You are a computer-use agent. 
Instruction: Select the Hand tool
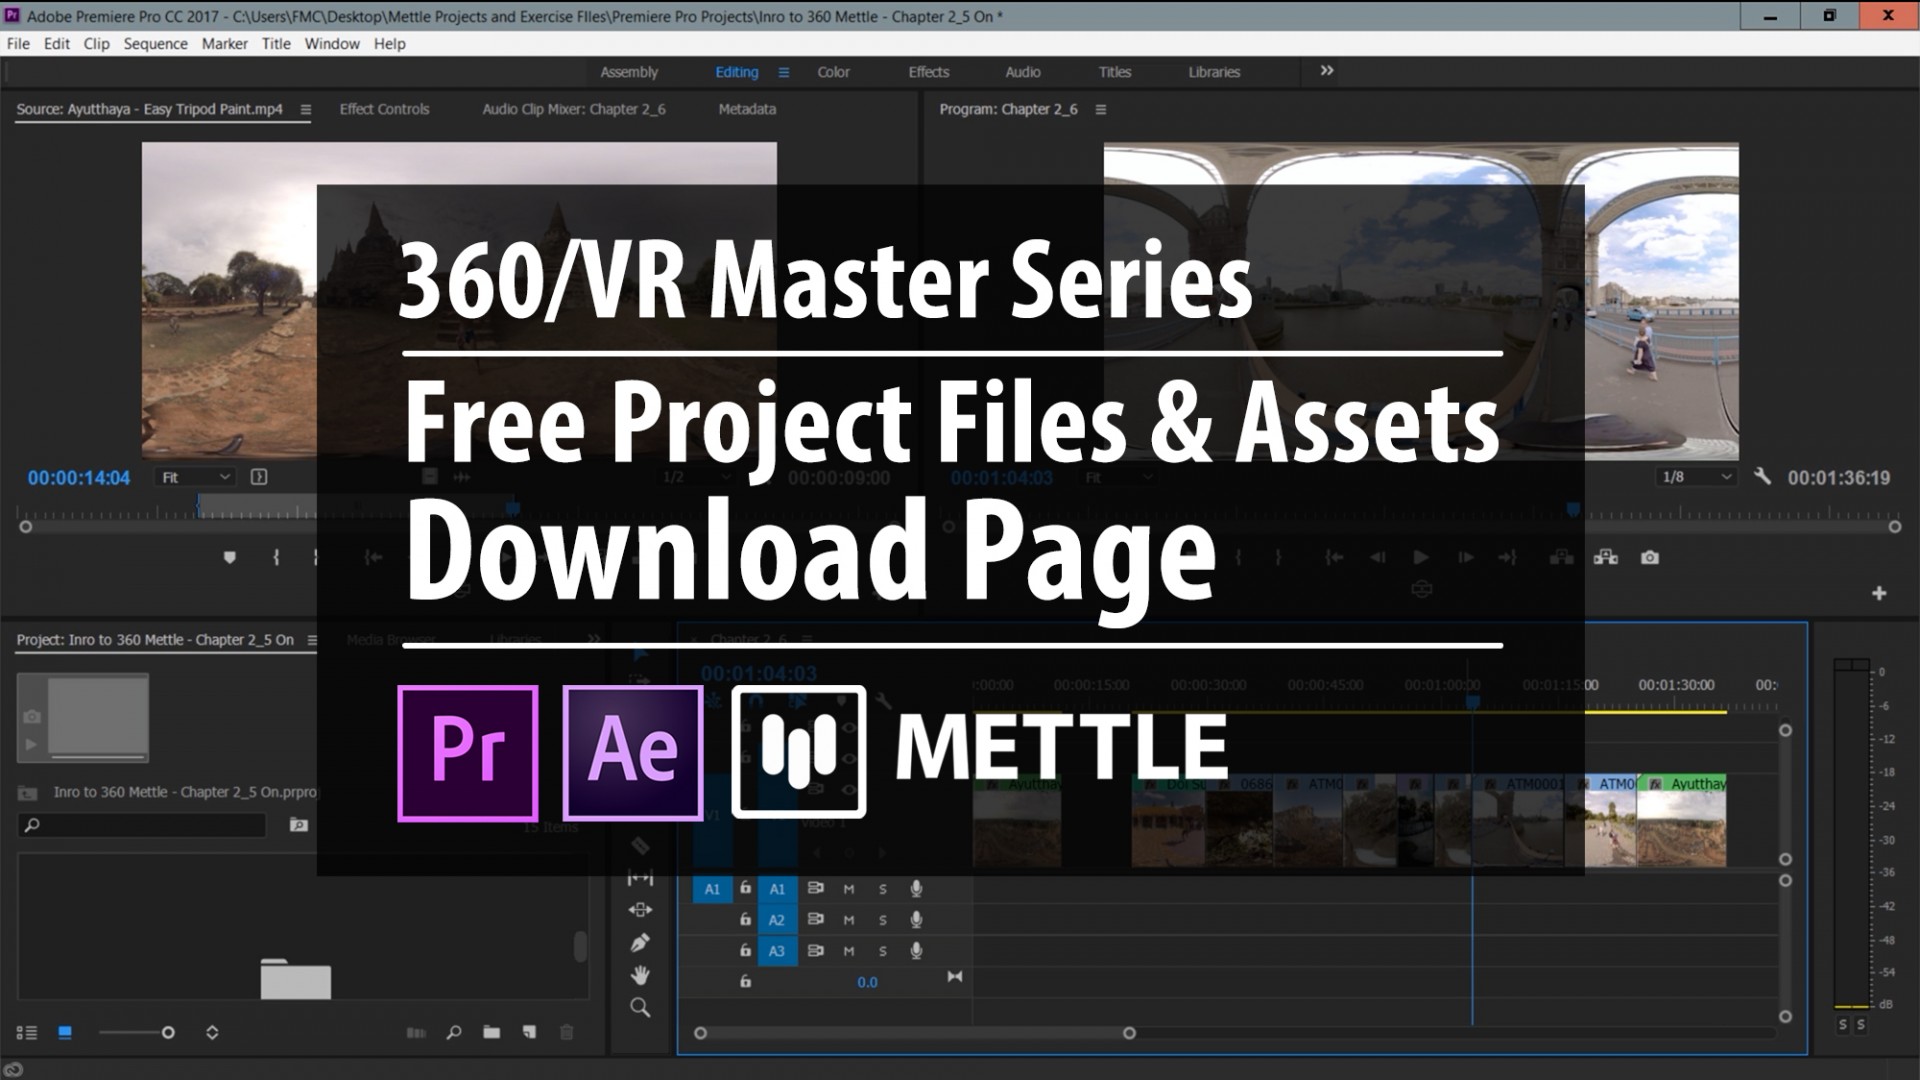tap(640, 974)
